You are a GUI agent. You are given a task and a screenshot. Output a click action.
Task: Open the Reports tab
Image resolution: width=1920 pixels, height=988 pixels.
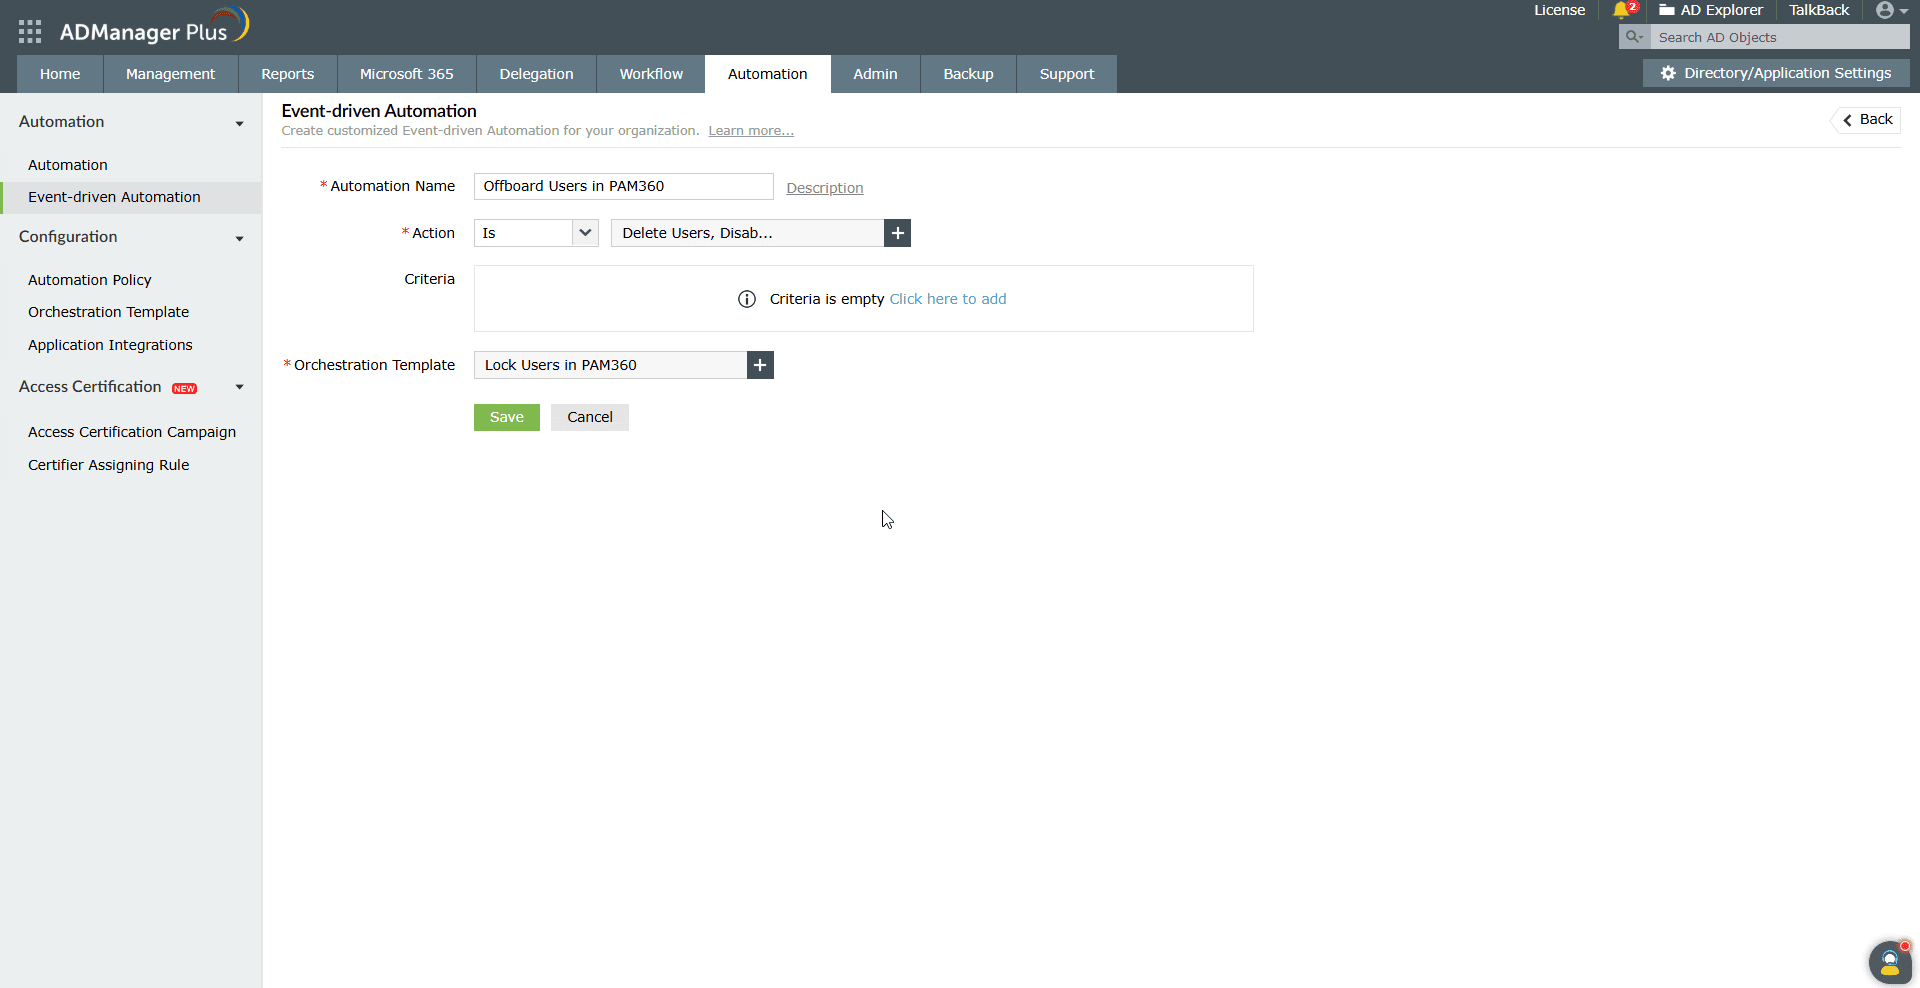pos(288,74)
